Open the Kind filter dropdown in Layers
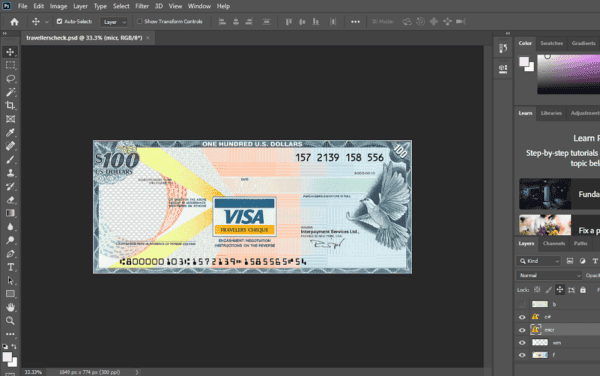 click(538, 261)
